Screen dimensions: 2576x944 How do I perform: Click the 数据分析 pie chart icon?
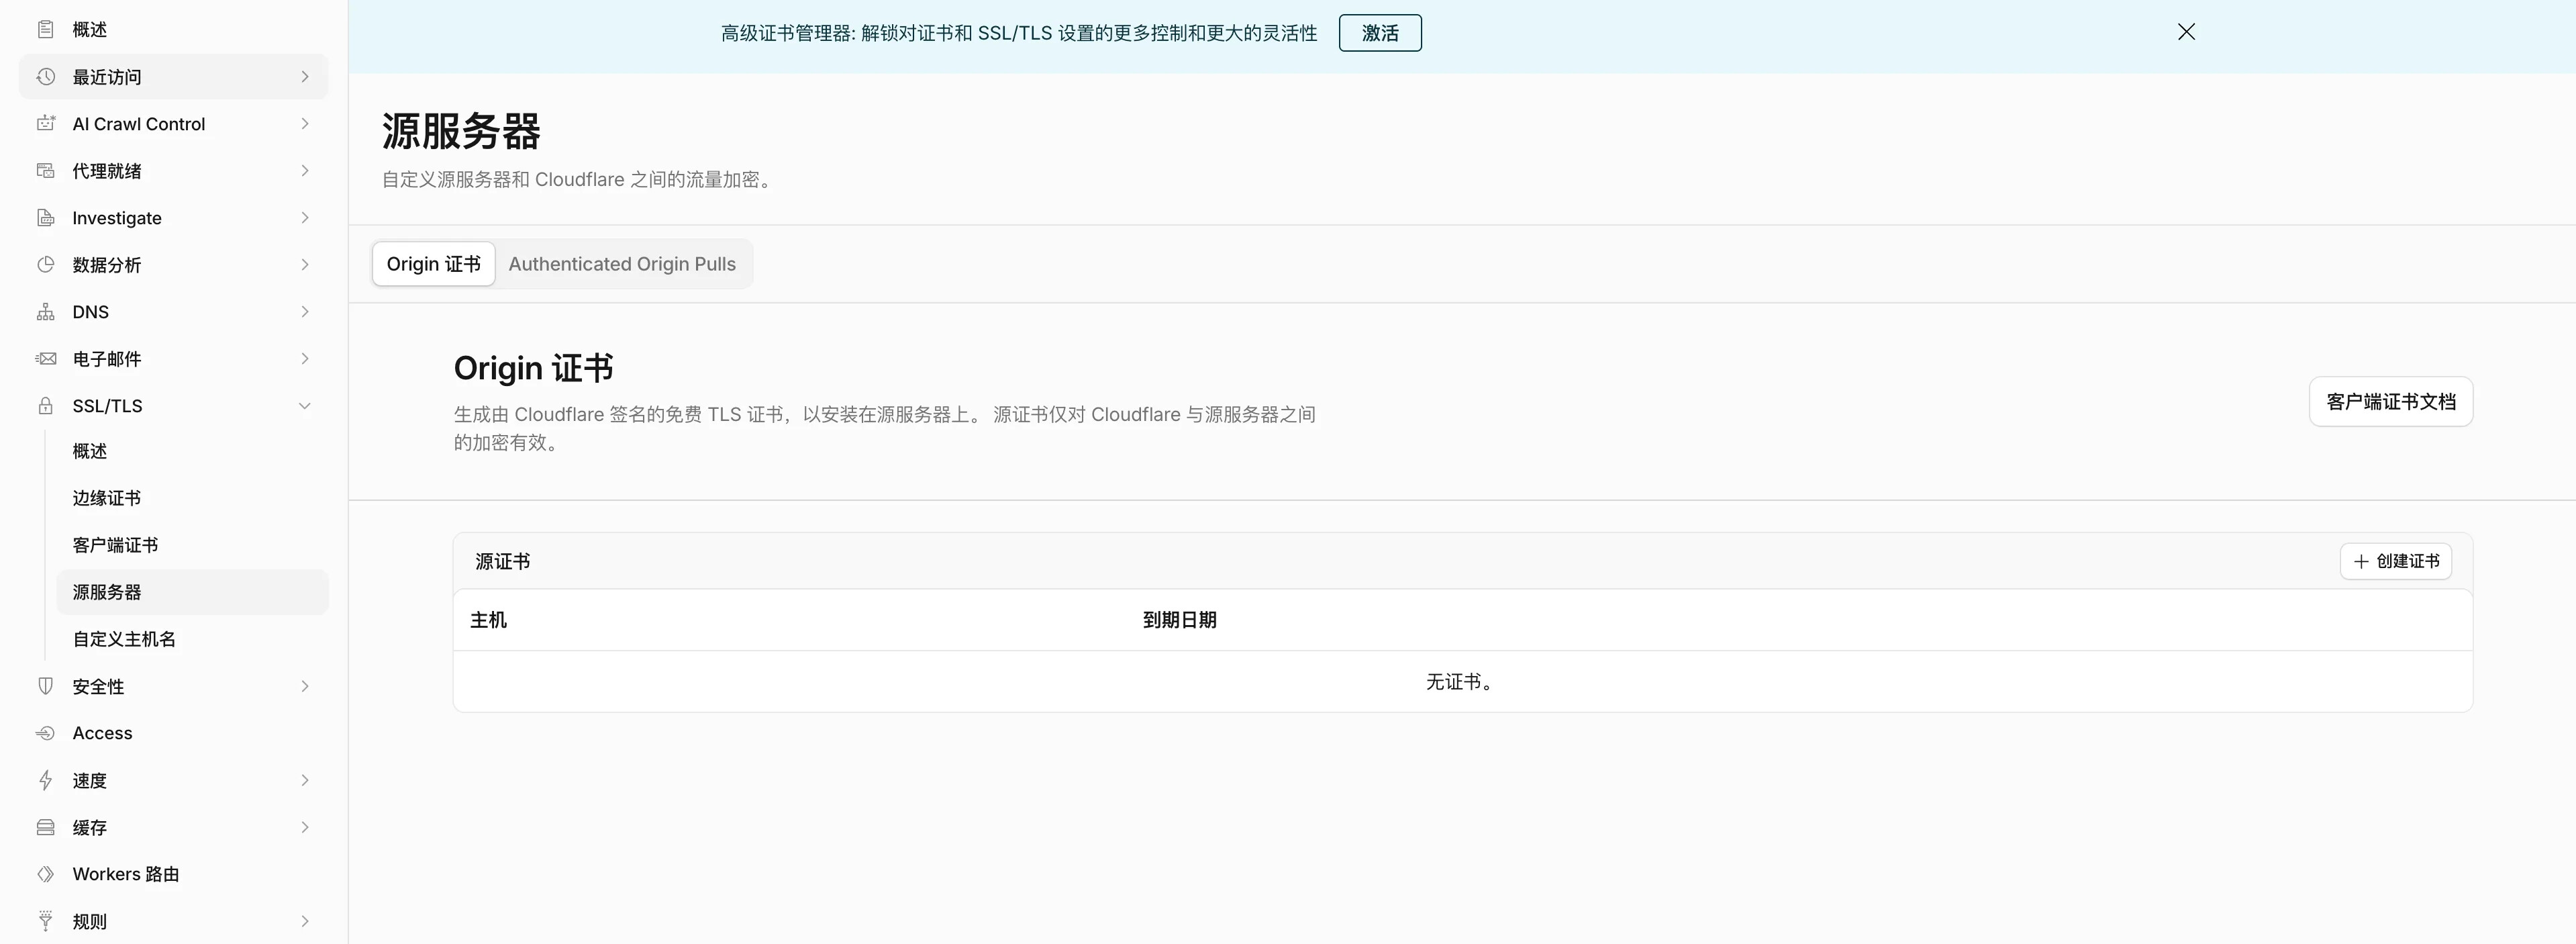click(x=45, y=265)
